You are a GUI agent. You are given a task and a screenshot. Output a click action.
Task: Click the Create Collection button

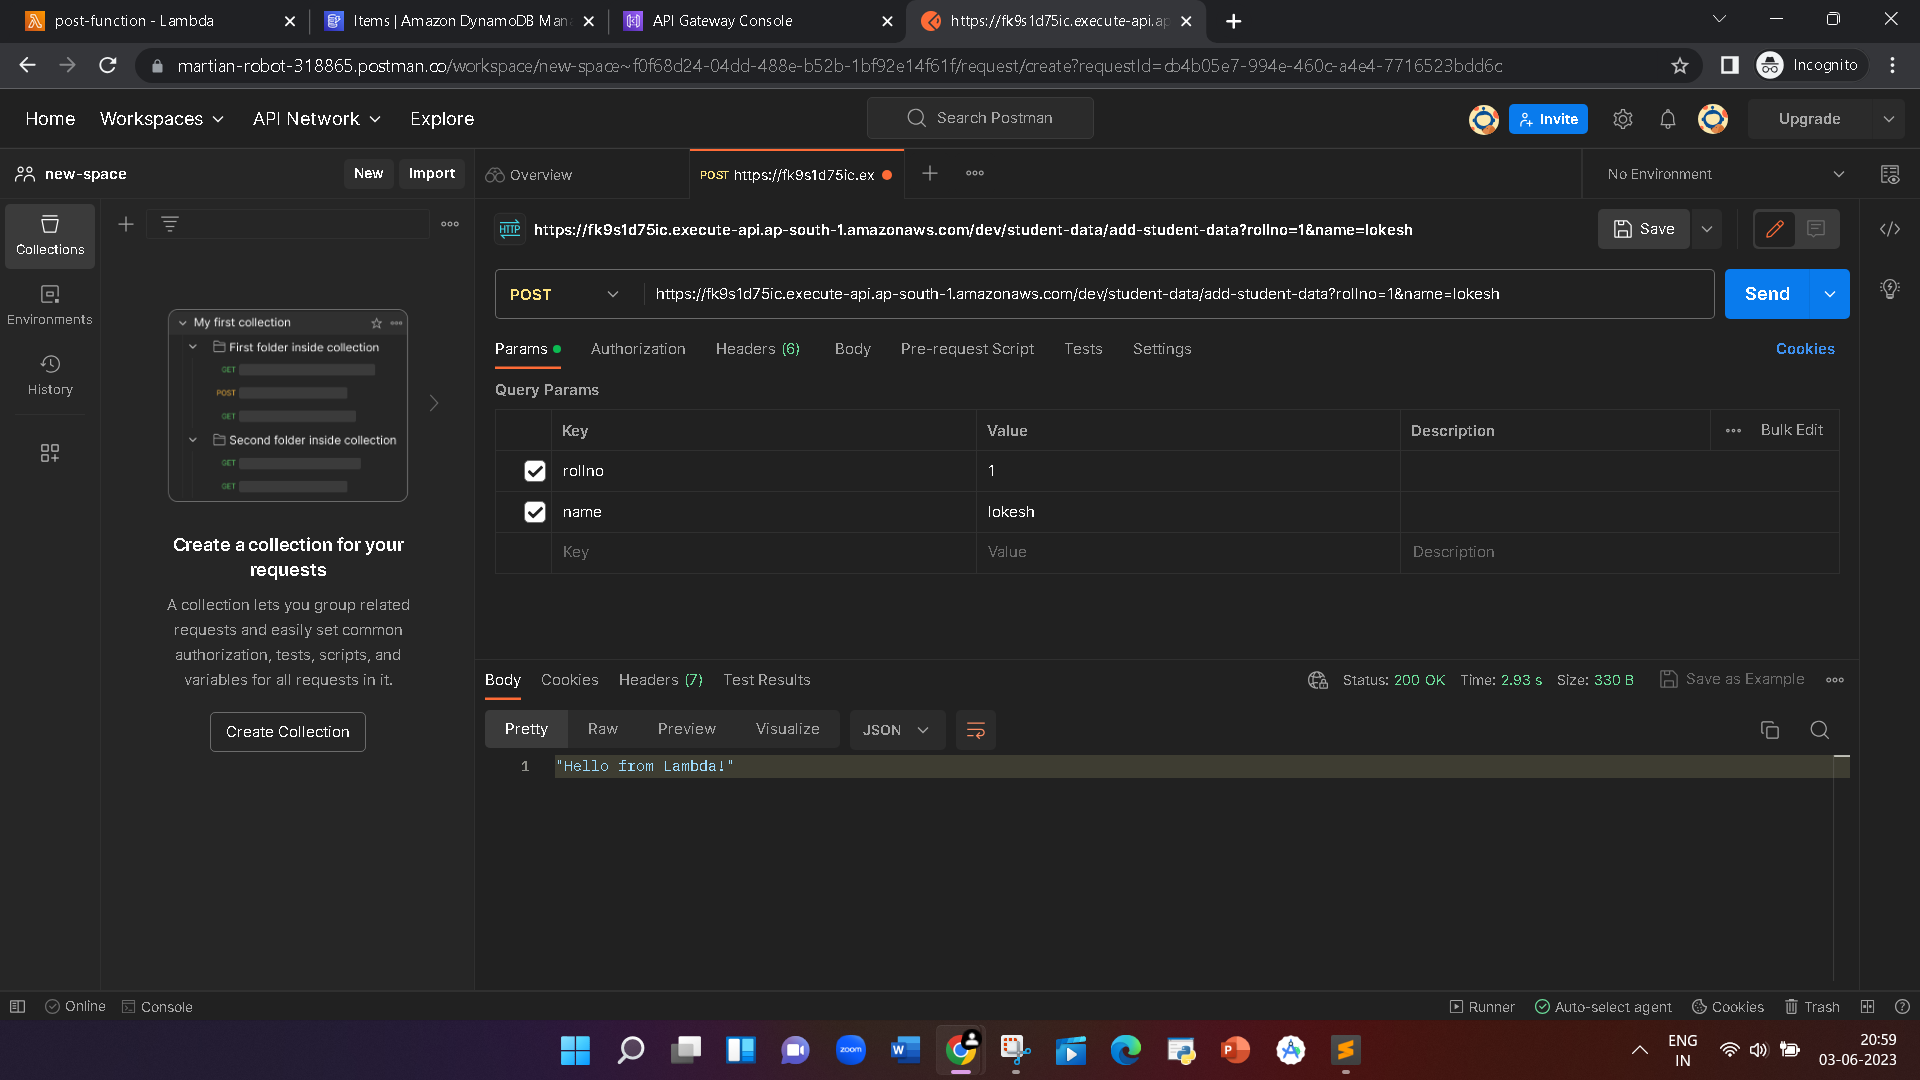point(288,732)
